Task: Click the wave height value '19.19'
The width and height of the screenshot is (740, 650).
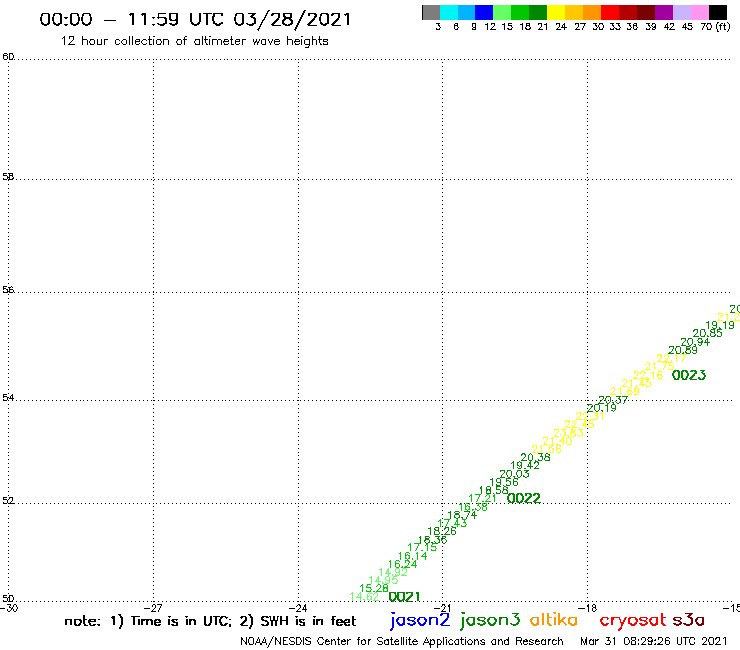Action: click(720, 325)
